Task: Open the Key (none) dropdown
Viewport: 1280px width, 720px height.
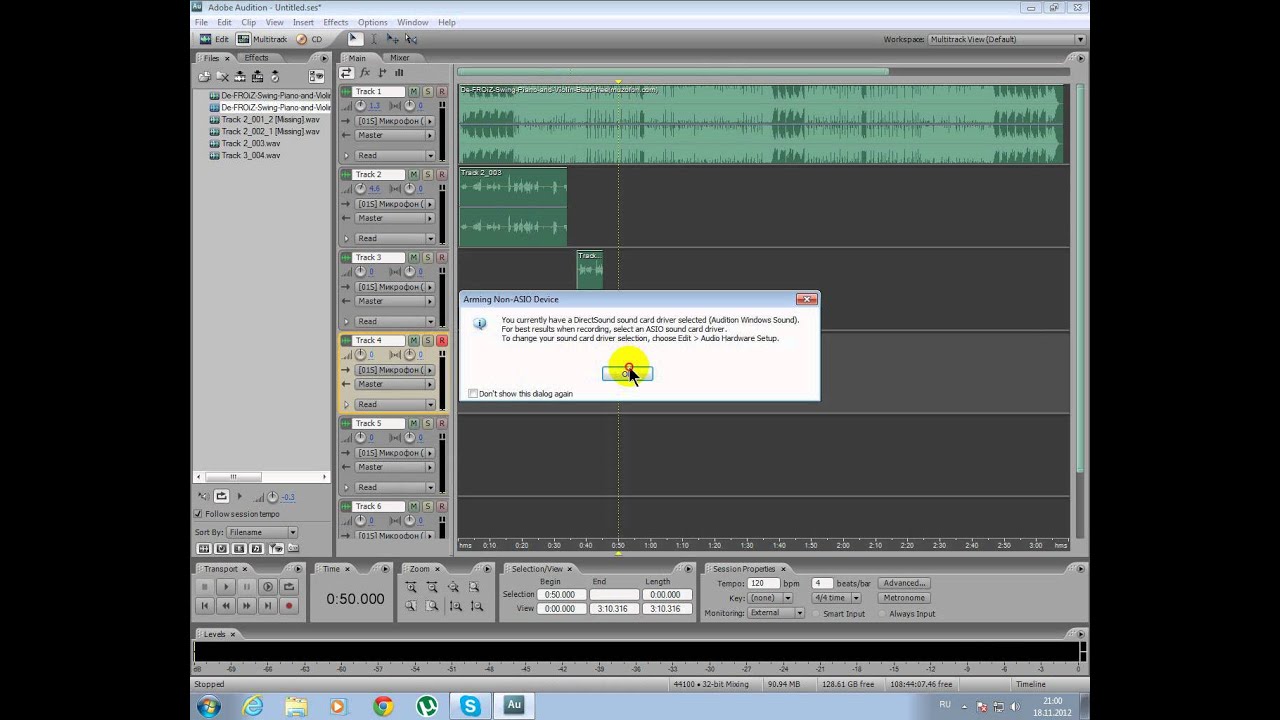Action: (771, 598)
